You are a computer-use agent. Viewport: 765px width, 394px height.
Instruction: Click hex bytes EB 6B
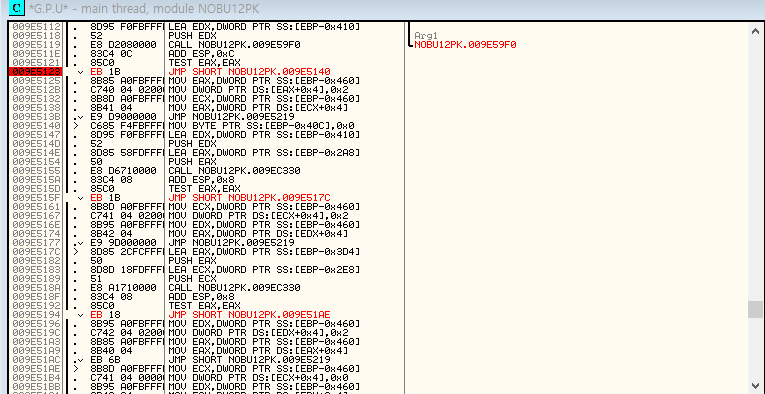[x=105, y=360]
